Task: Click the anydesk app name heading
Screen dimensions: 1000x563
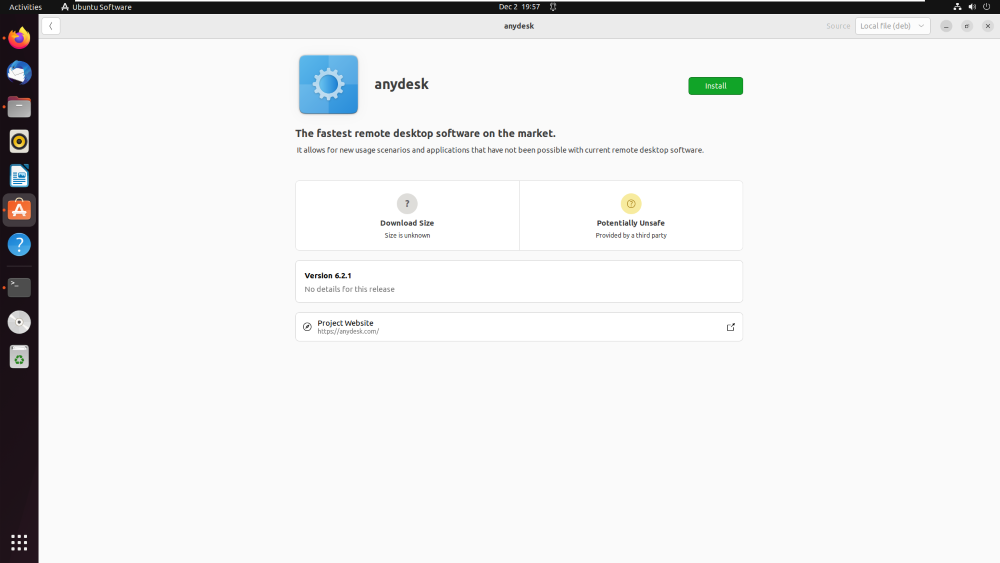Action: [x=401, y=84]
